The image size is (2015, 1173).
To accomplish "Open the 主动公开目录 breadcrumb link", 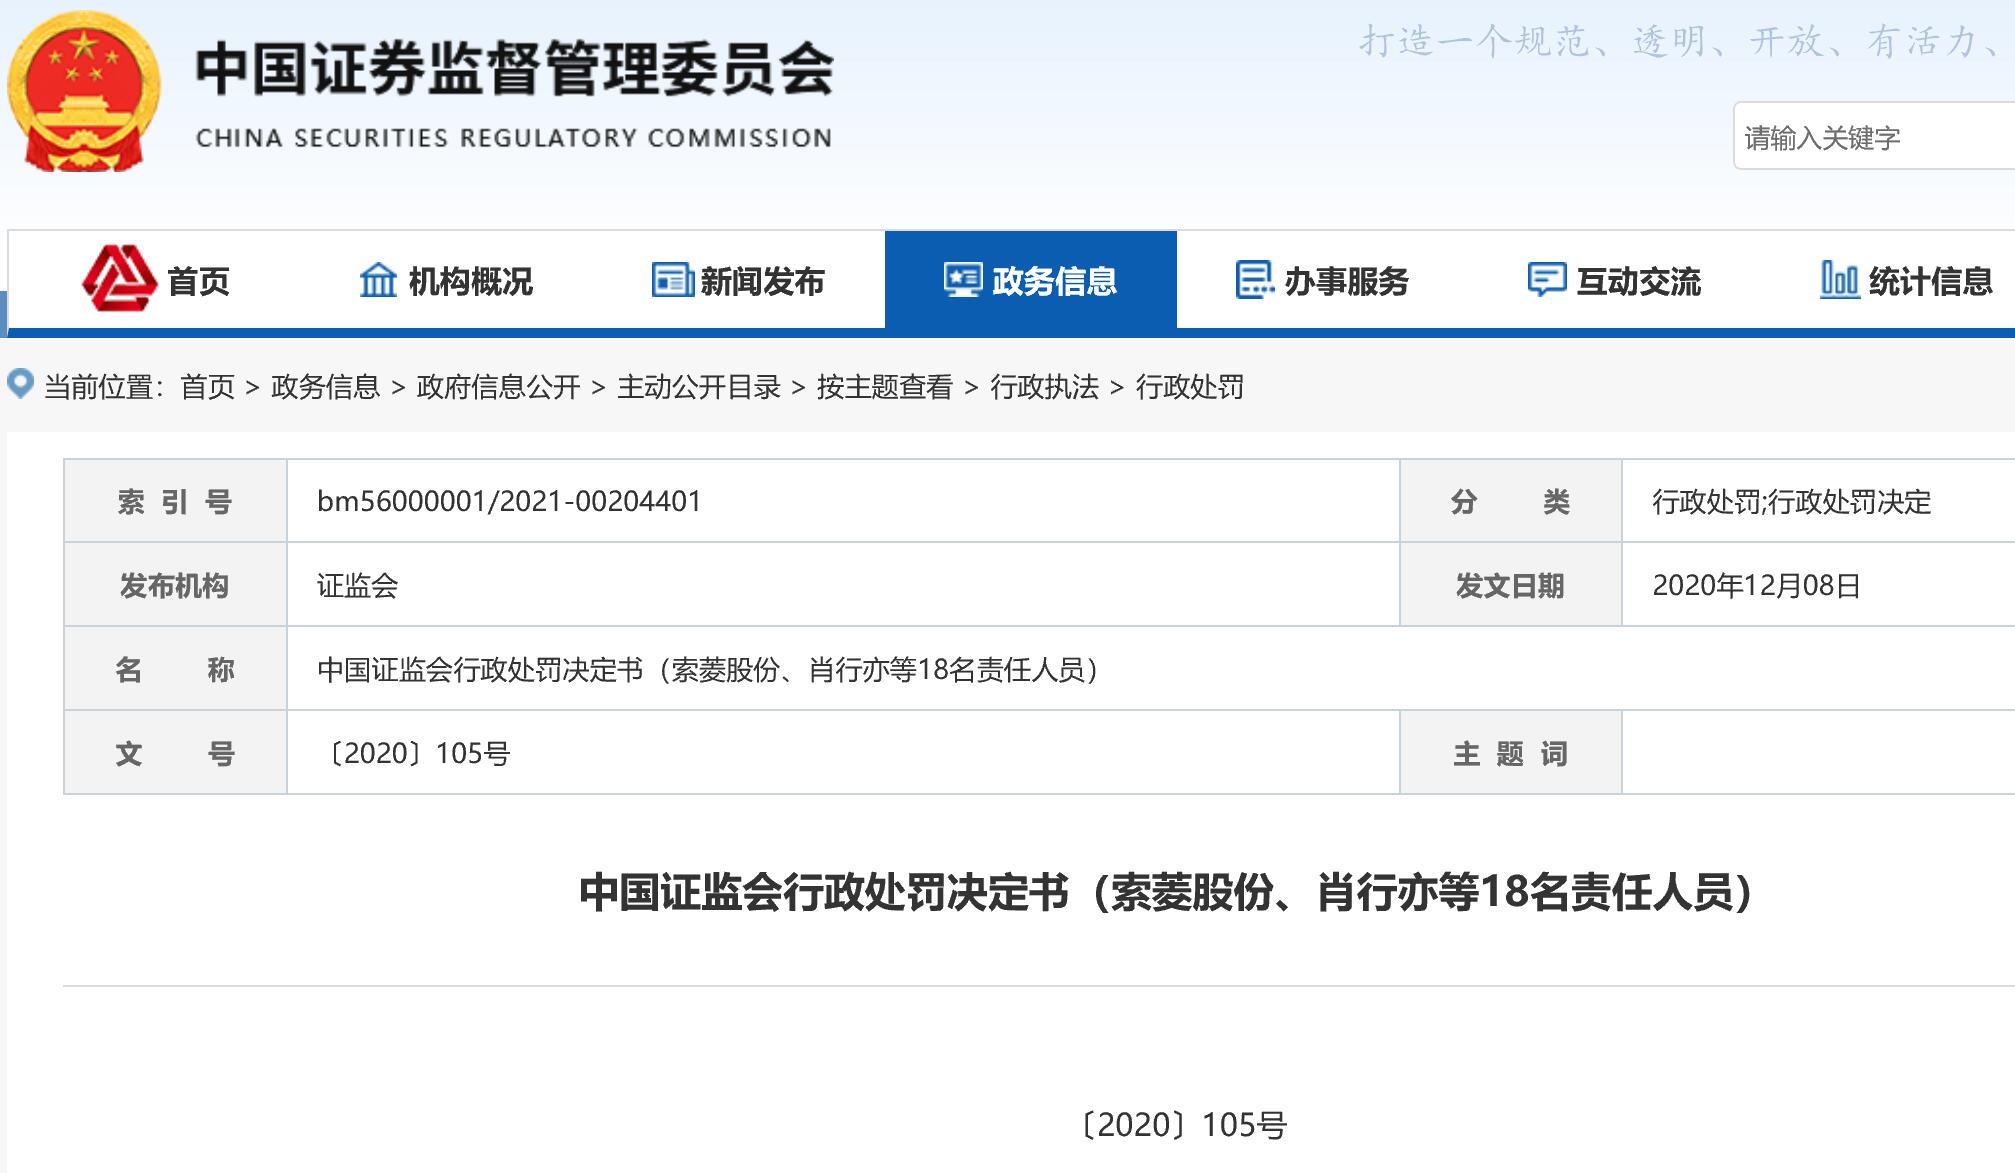I will (x=698, y=387).
